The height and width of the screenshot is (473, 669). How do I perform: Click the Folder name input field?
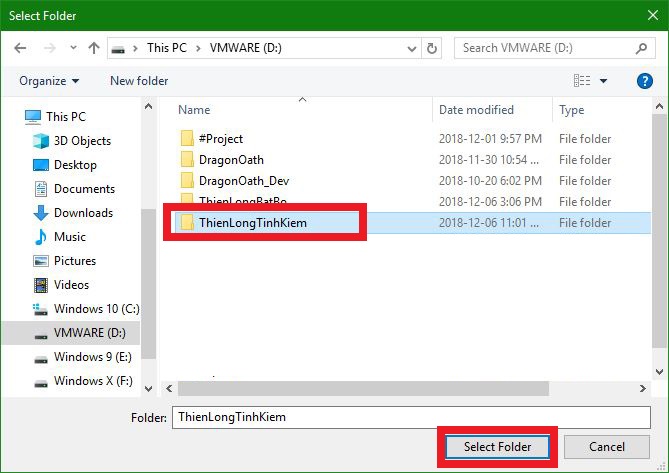pyautogui.click(x=410, y=416)
